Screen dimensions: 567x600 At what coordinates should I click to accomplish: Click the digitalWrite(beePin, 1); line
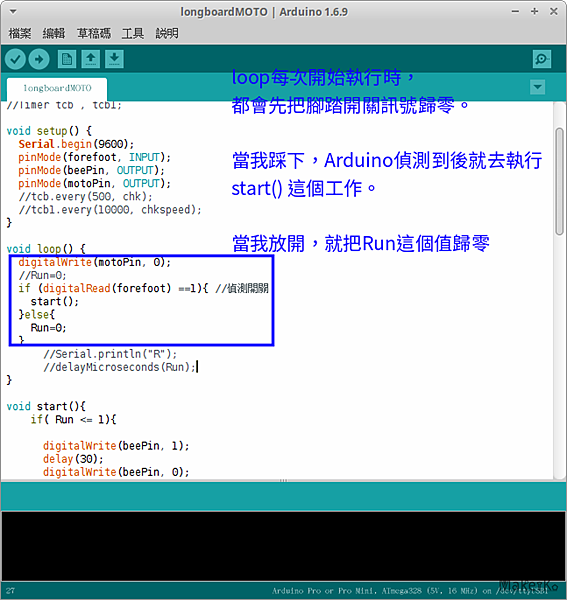116,446
